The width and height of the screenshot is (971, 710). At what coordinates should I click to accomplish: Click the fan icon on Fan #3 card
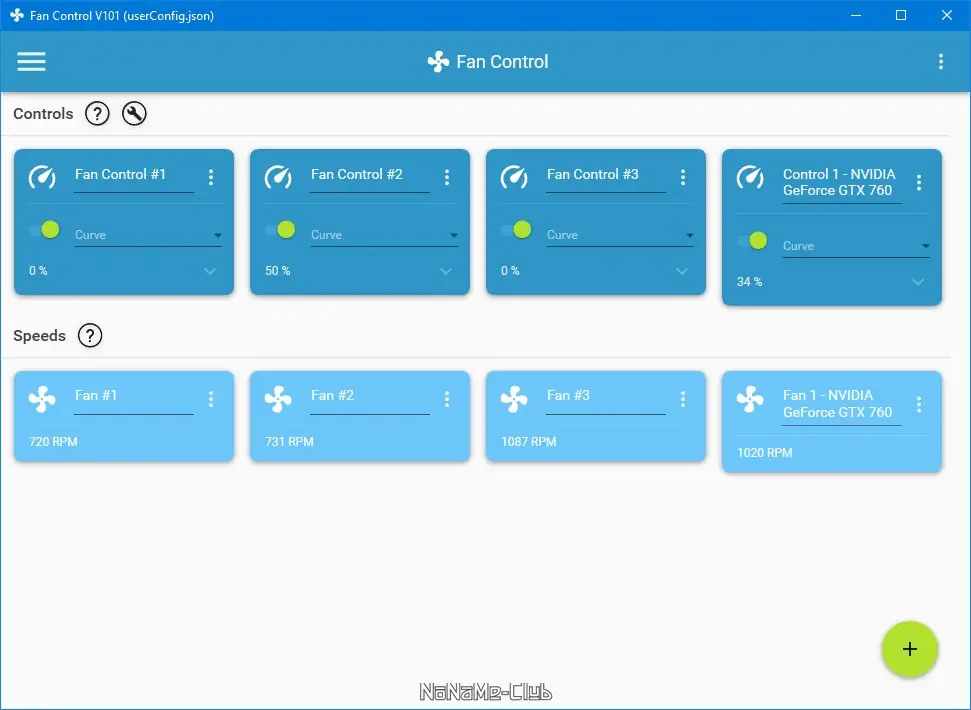pos(514,399)
